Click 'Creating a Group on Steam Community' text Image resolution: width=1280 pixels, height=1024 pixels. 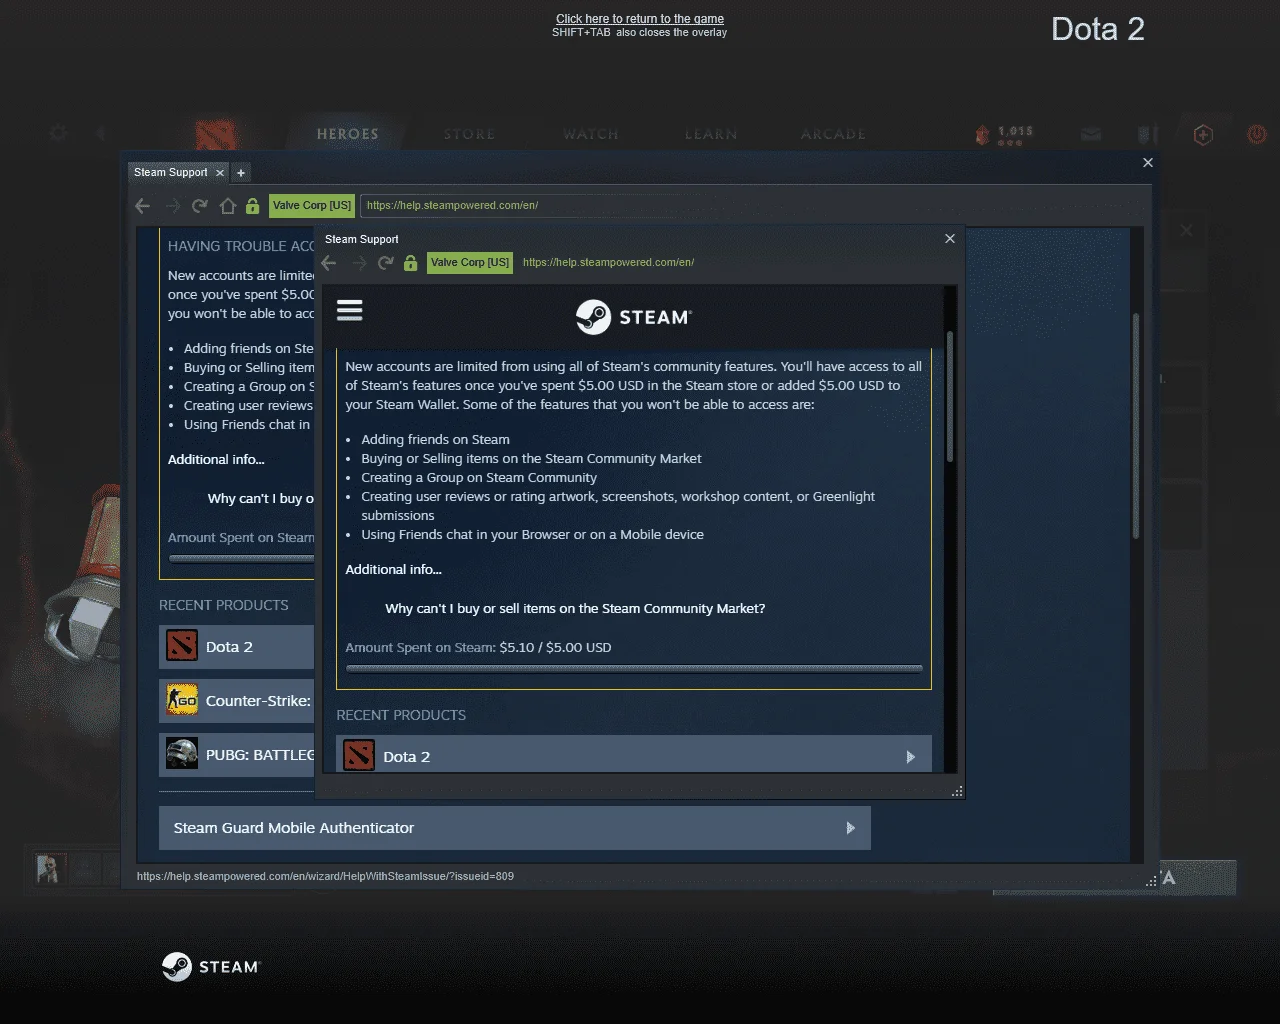[x=479, y=477]
